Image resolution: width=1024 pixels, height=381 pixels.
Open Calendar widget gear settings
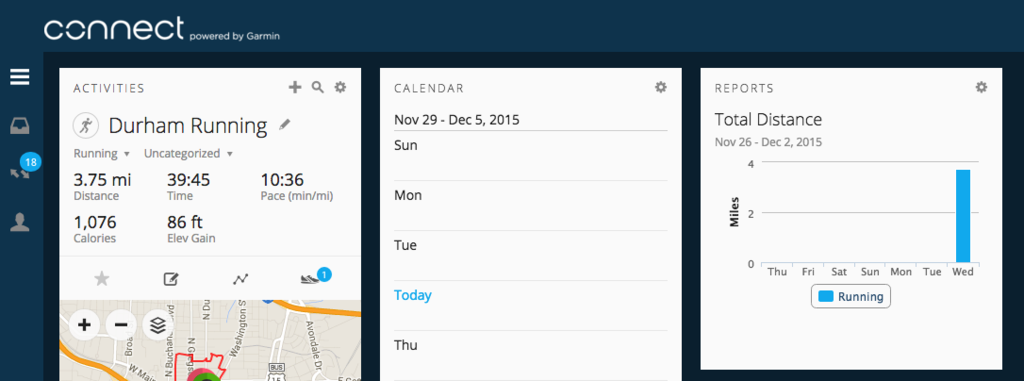[x=661, y=87]
